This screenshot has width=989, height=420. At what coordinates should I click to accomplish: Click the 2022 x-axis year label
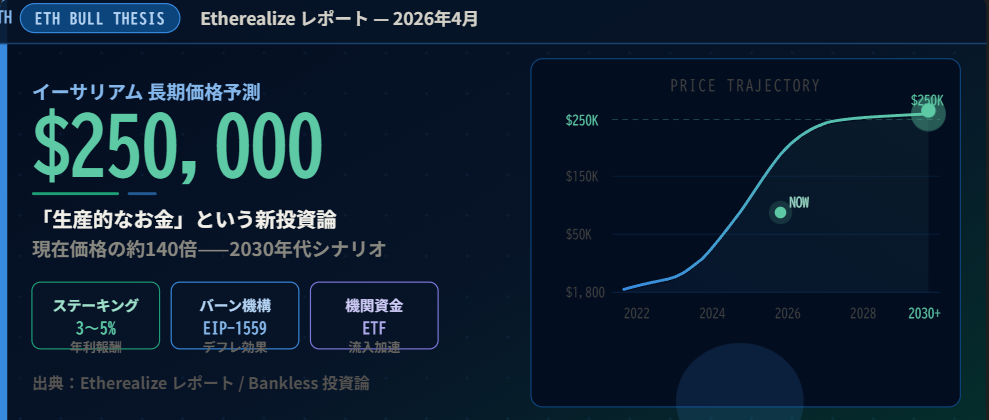(636, 314)
